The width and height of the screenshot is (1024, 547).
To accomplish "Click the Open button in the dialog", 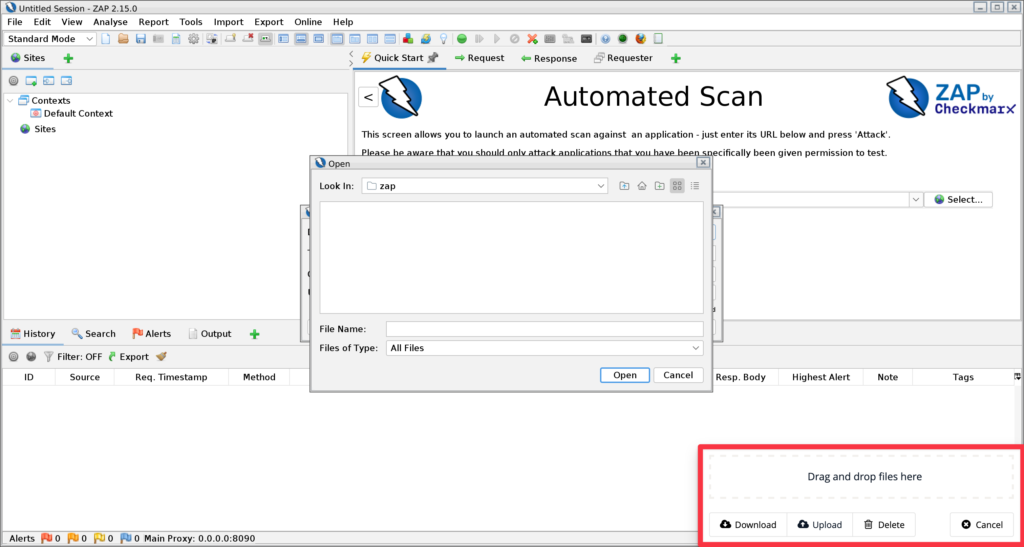I will click(x=624, y=375).
